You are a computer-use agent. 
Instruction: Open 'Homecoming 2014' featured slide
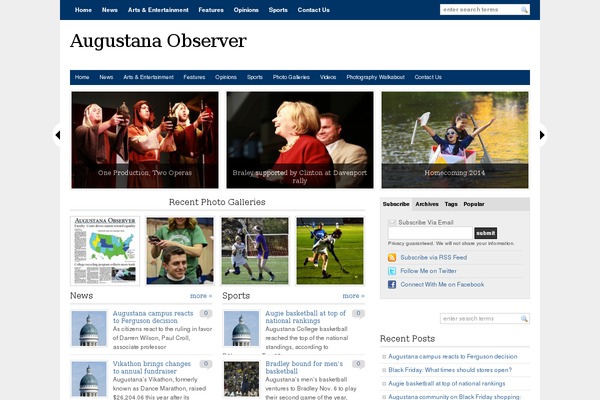pos(455,140)
